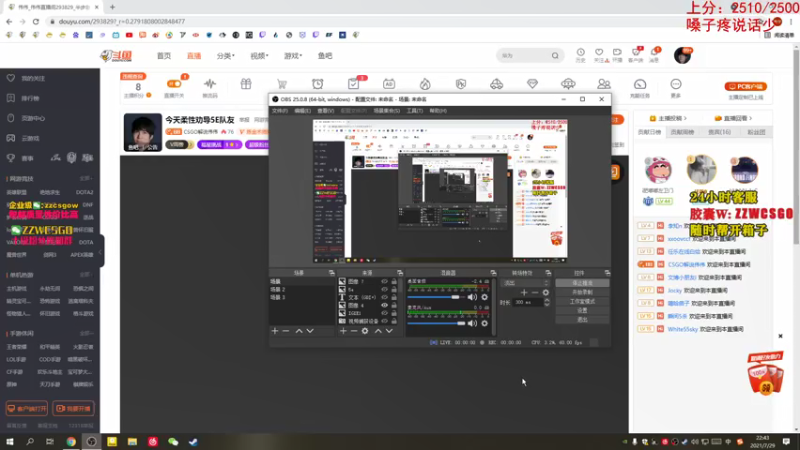Viewport: 800px width, 450px height.
Task: Open the diamond tool icon
Action: (x=532, y=84)
